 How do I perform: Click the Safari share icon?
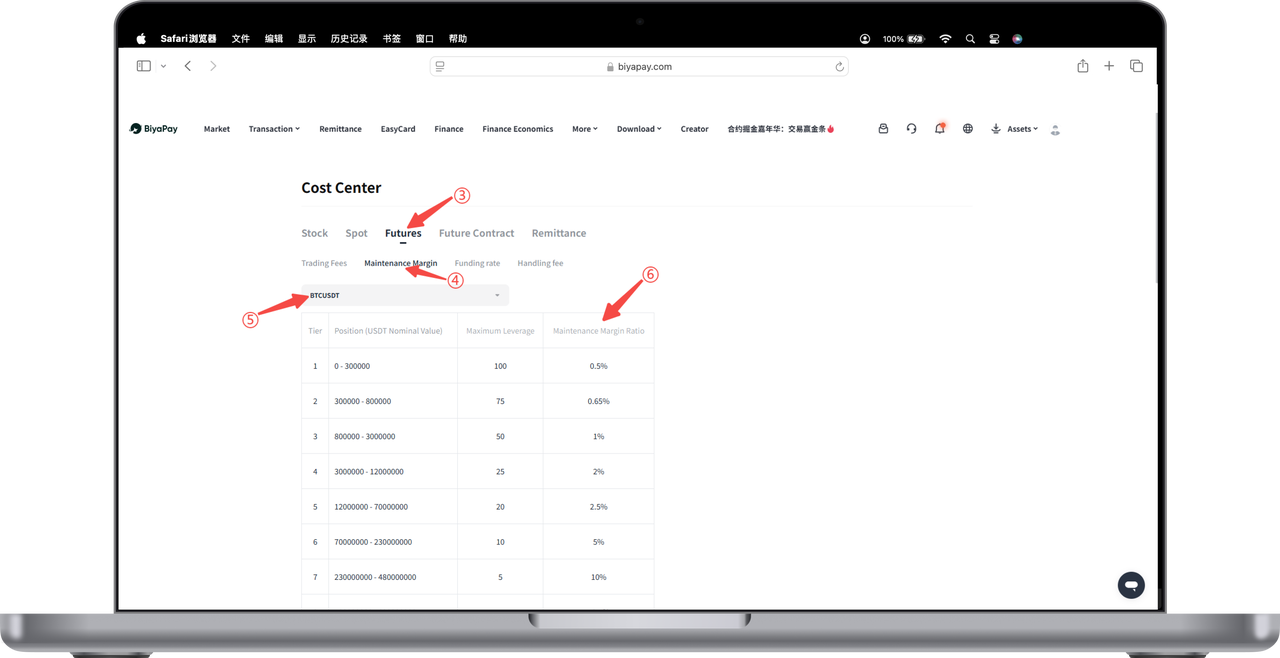coord(1082,66)
